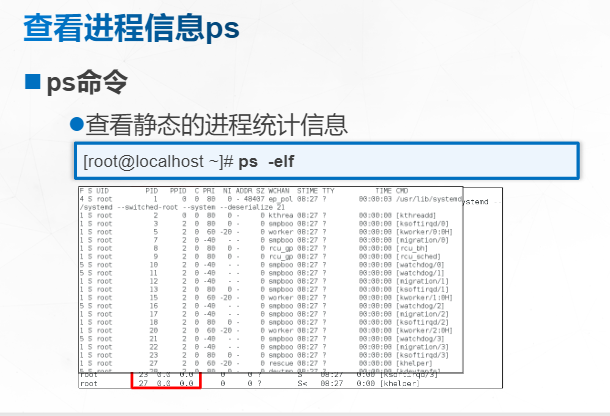610x416 pixels.
Task: Select the CMD column header
Action: click(x=402, y=191)
